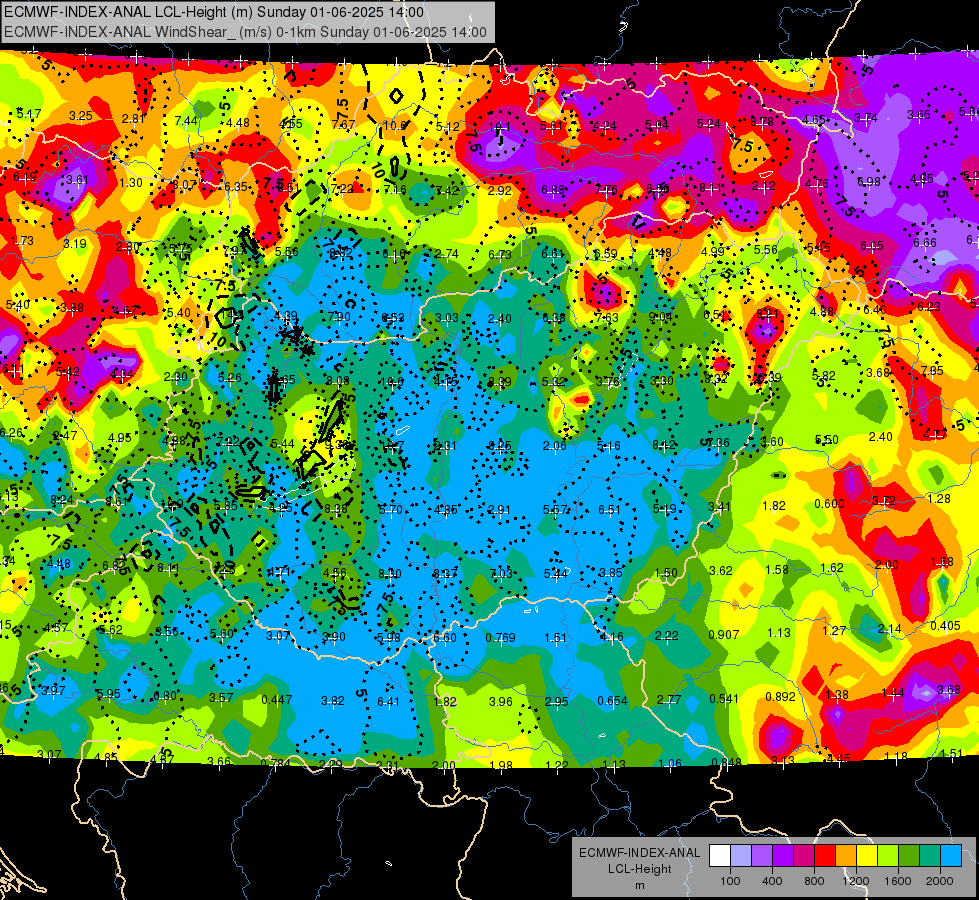The width and height of the screenshot is (979, 900).
Task: Click the map value 1.50
Action: [666, 573]
